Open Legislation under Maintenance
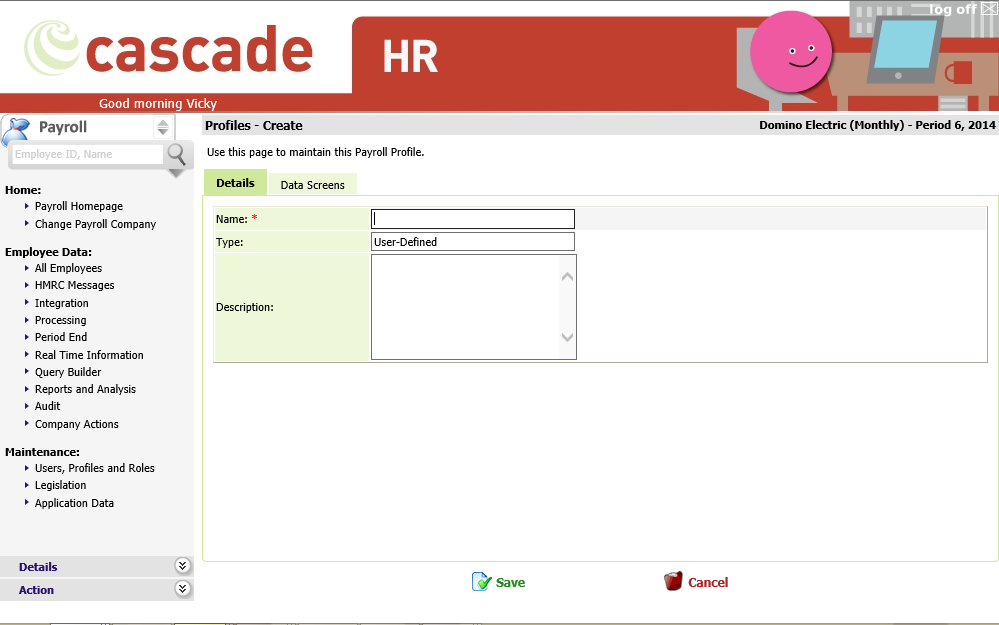Screen dimensions: 999x625 61,485
